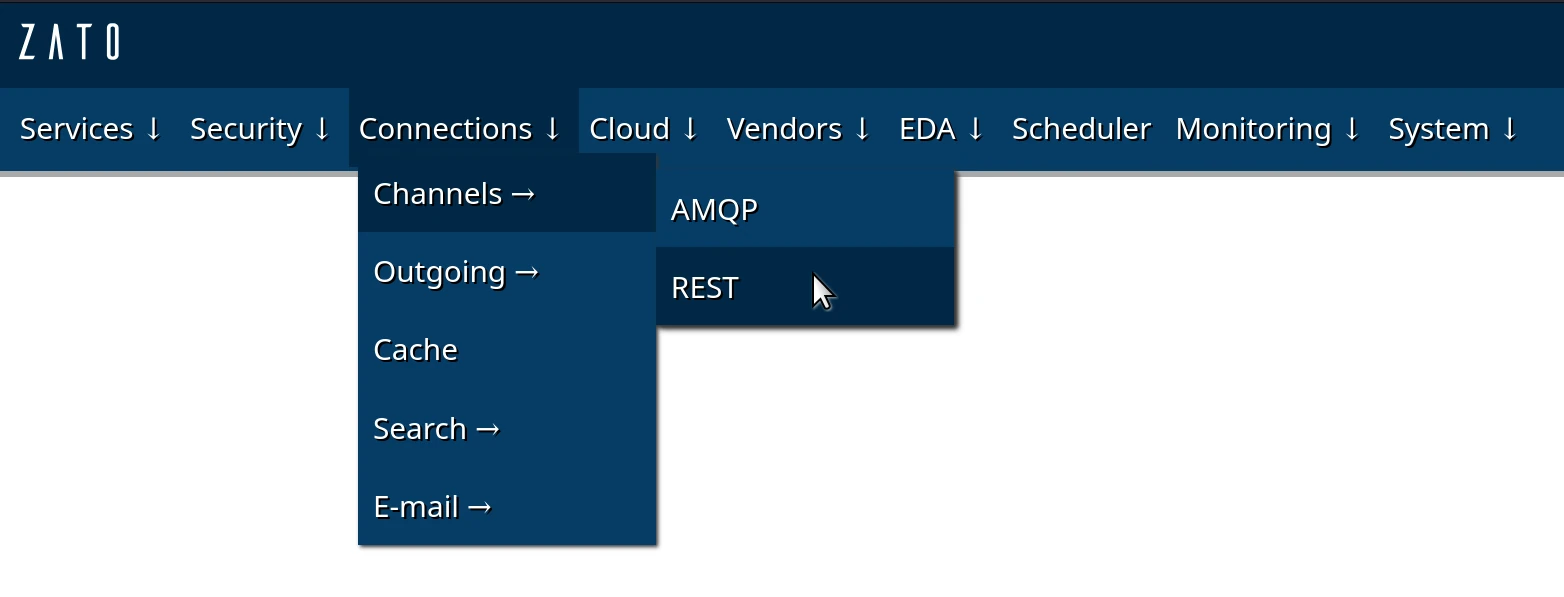Screen dimensions: 1564x597
Task: Click the down arrow beside Services
Action: pyautogui.click(x=153, y=129)
